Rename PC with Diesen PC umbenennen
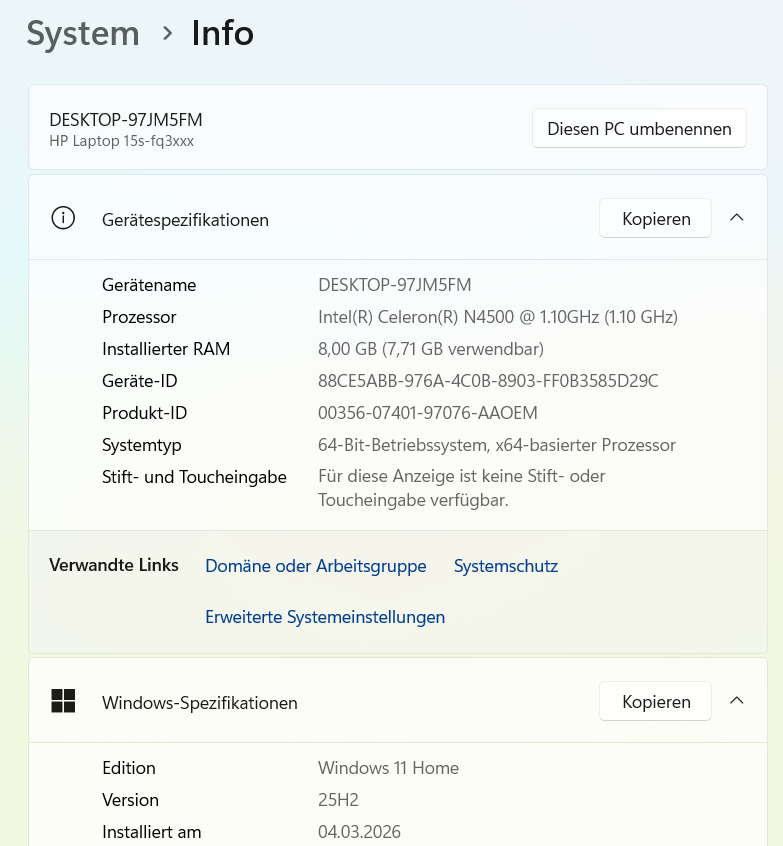Viewport: 783px width, 846px height. pos(639,128)
